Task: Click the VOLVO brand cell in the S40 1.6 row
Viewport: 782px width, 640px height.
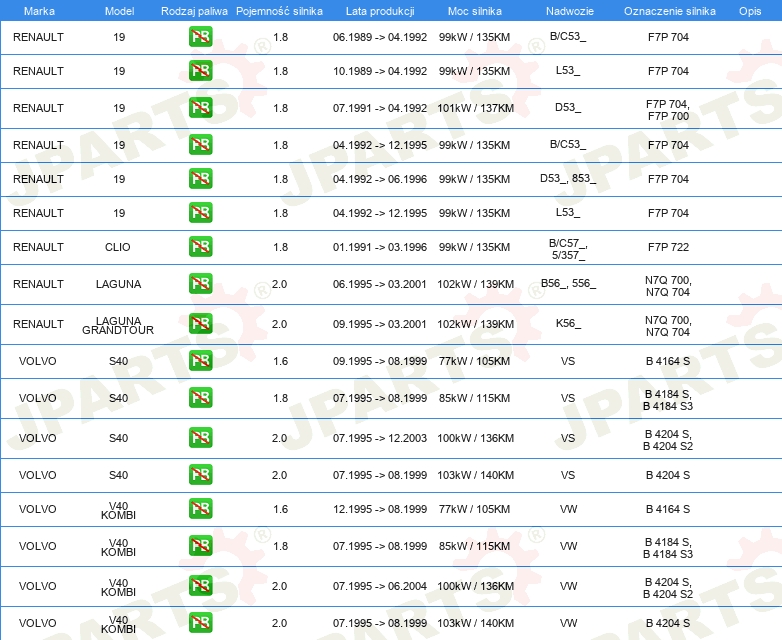Action: point(38,361)
